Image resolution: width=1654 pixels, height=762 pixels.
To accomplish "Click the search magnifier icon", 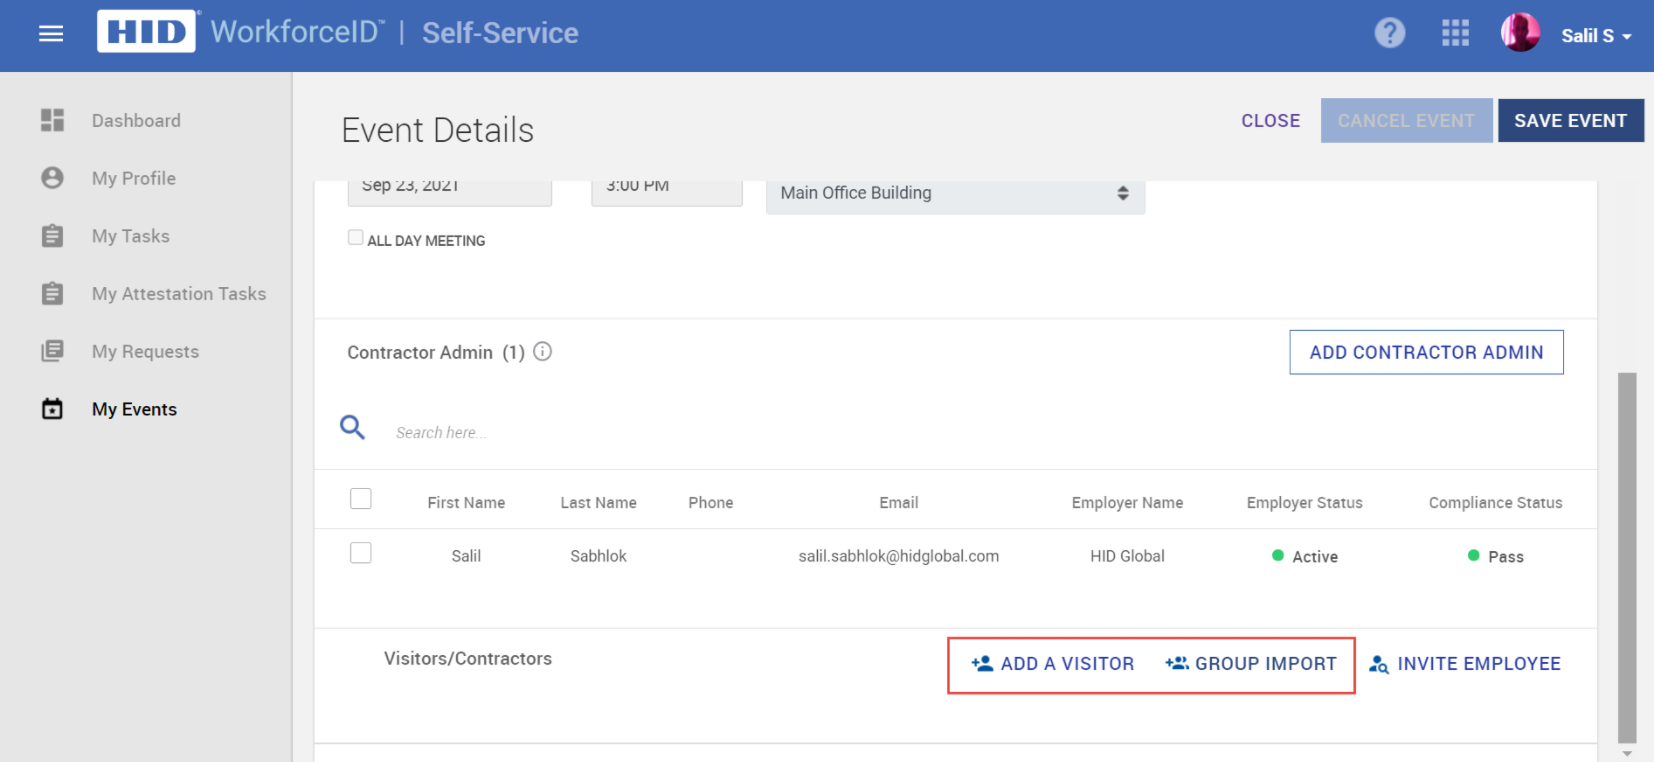I will coord(352,428).
